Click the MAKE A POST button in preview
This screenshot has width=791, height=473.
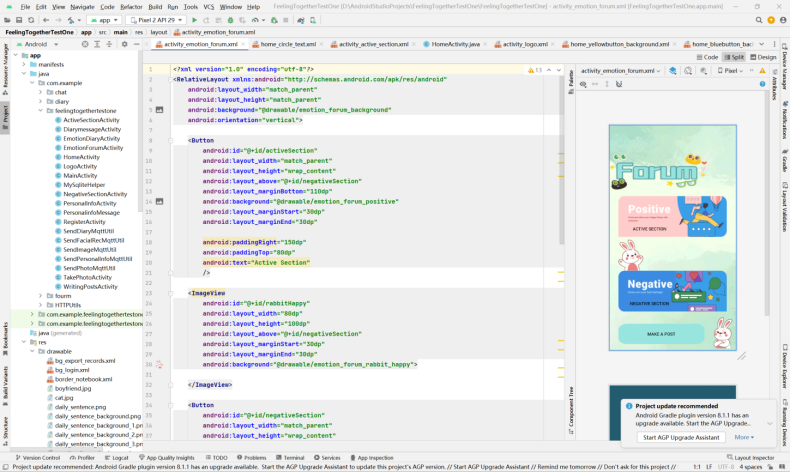click(x=661, y=334)
